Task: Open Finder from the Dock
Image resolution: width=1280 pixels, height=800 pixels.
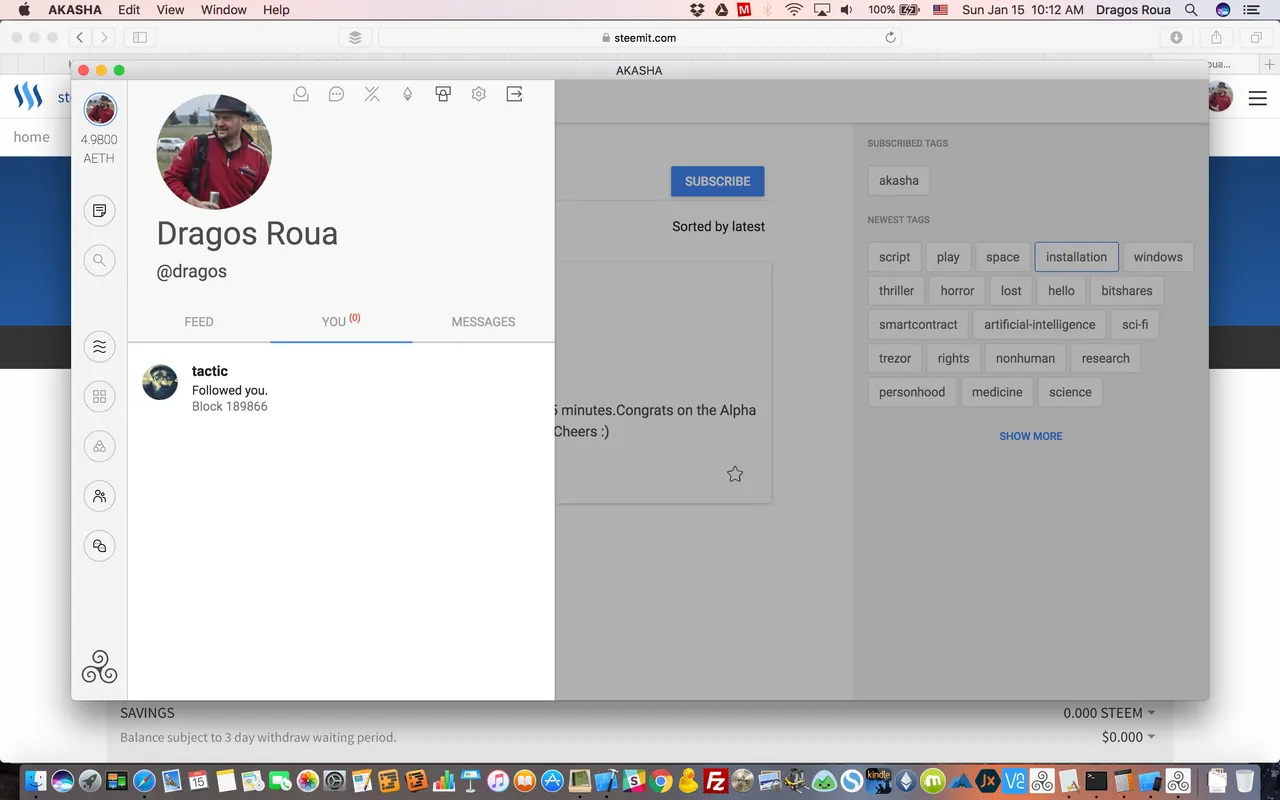Action: 36,780
